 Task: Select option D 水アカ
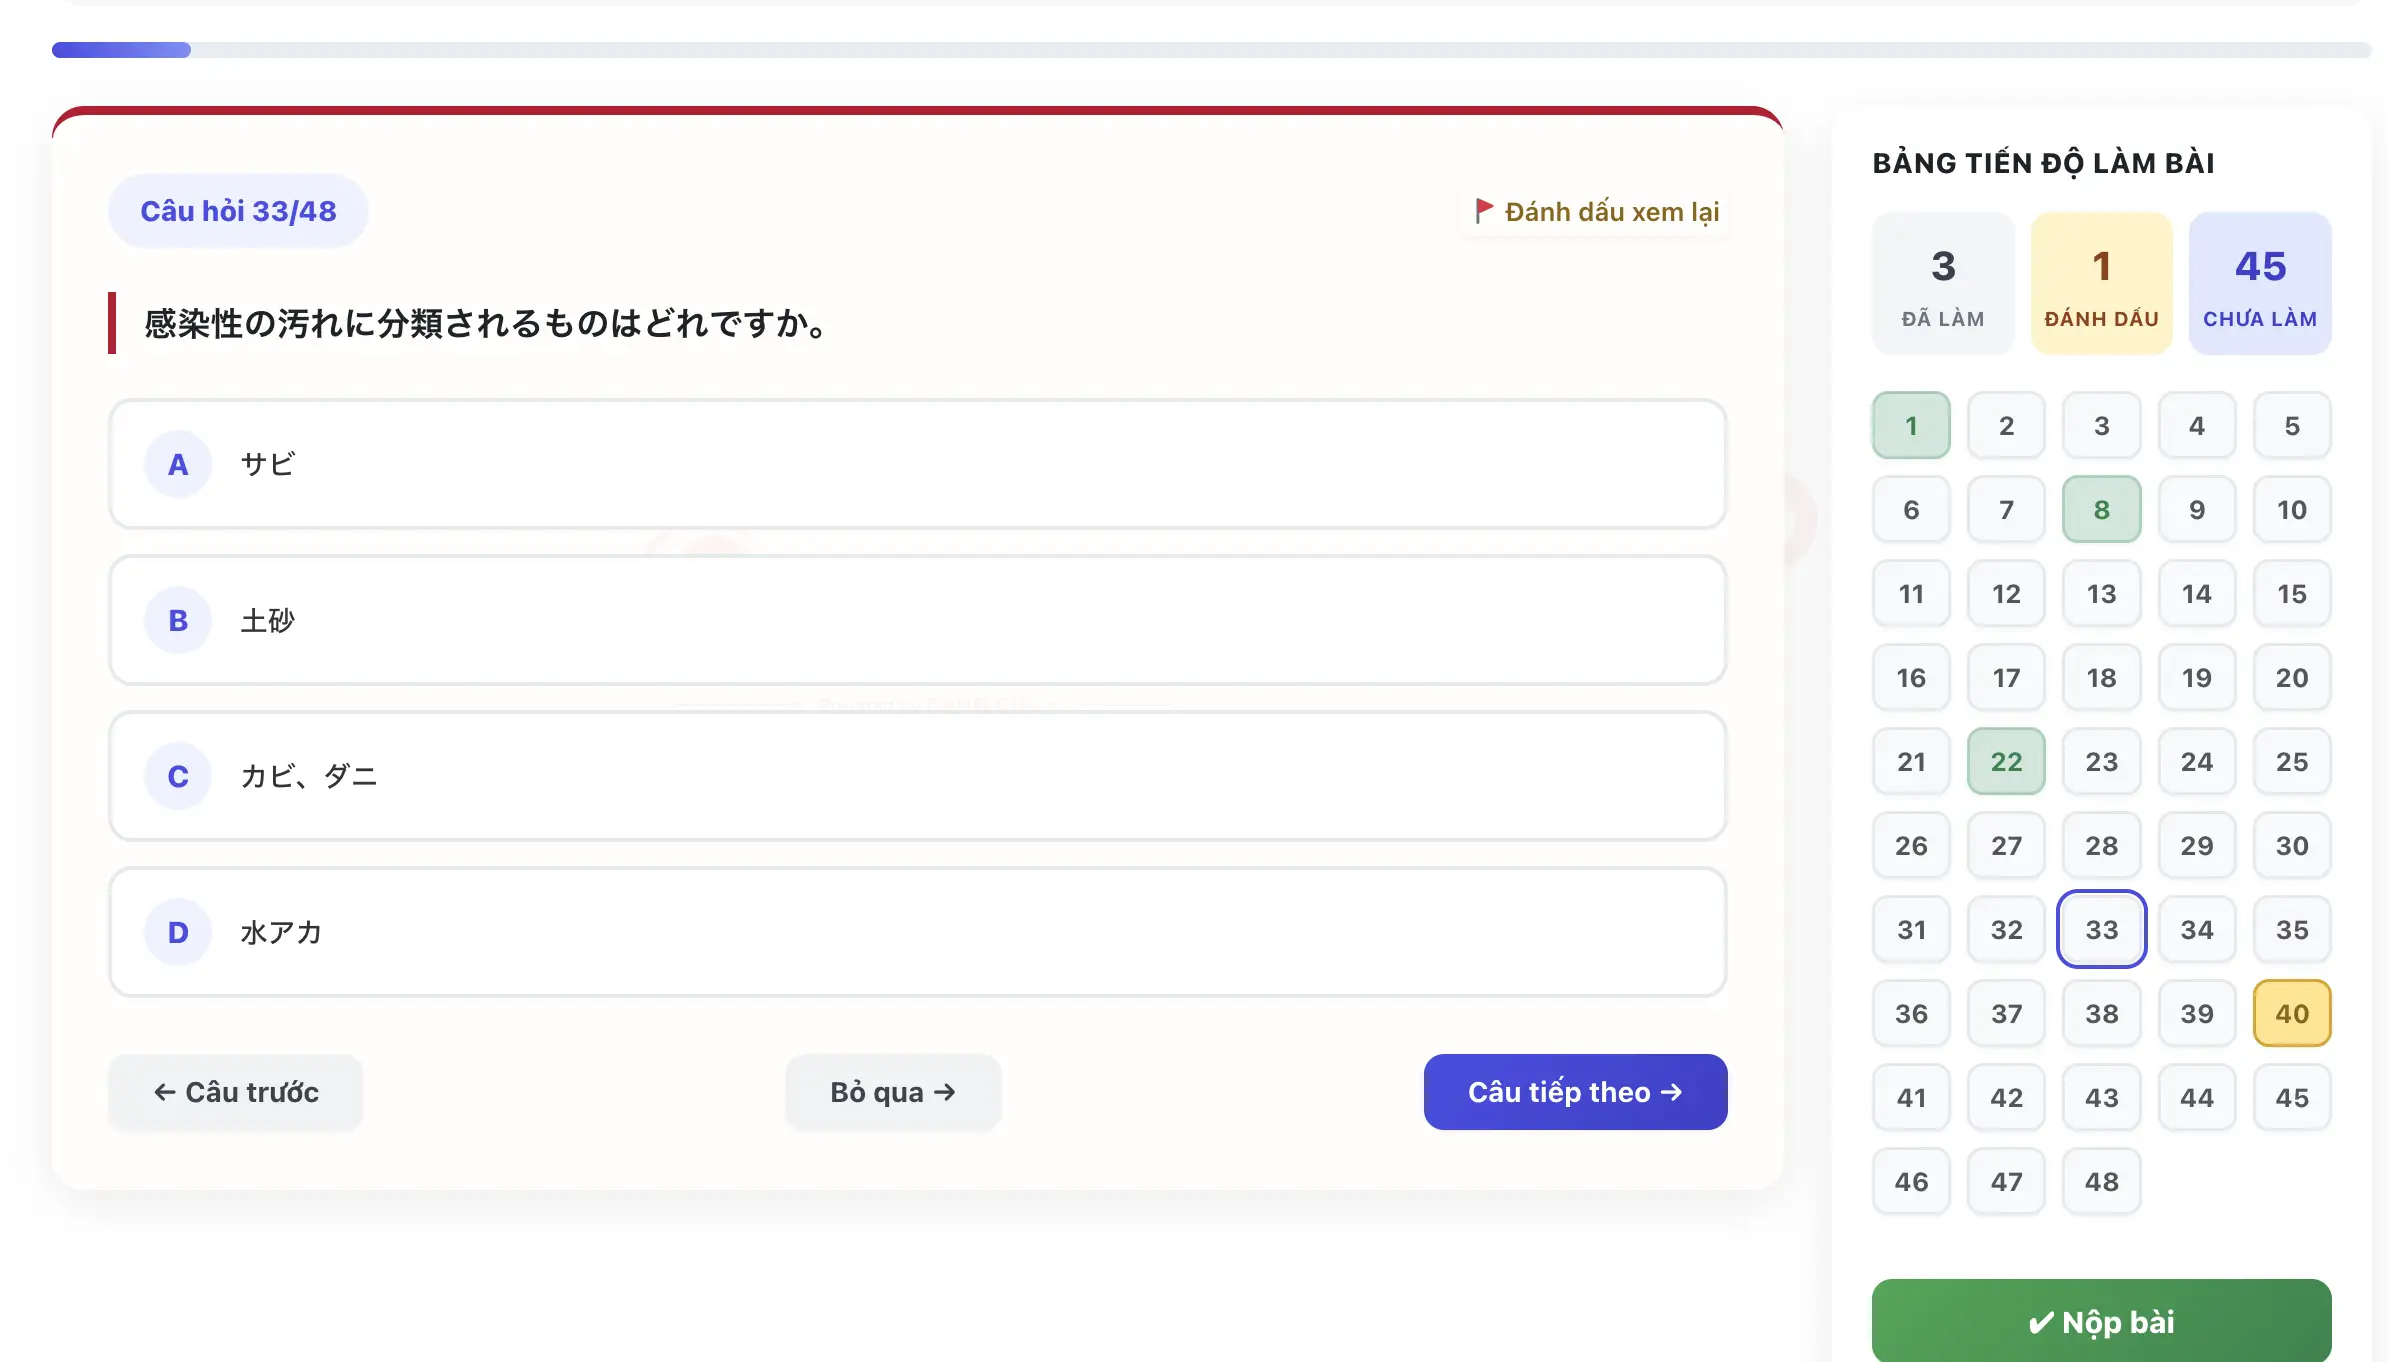tap(917, 932)
